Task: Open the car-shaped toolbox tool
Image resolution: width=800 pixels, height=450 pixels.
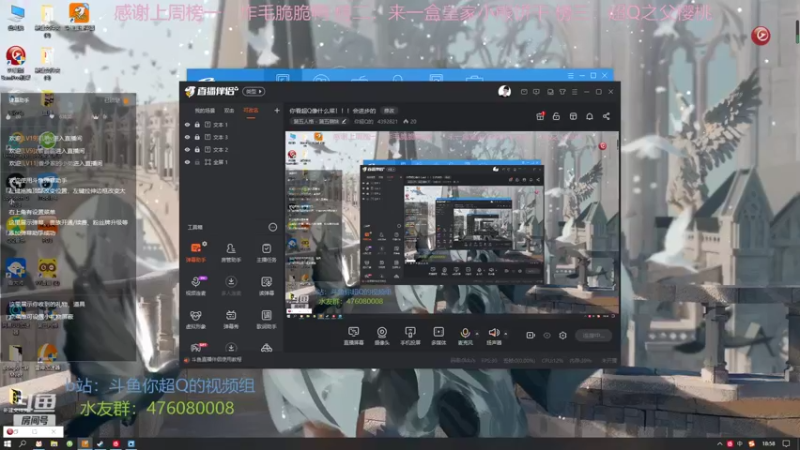Action: pyautogui.click(x=266, y=348)
